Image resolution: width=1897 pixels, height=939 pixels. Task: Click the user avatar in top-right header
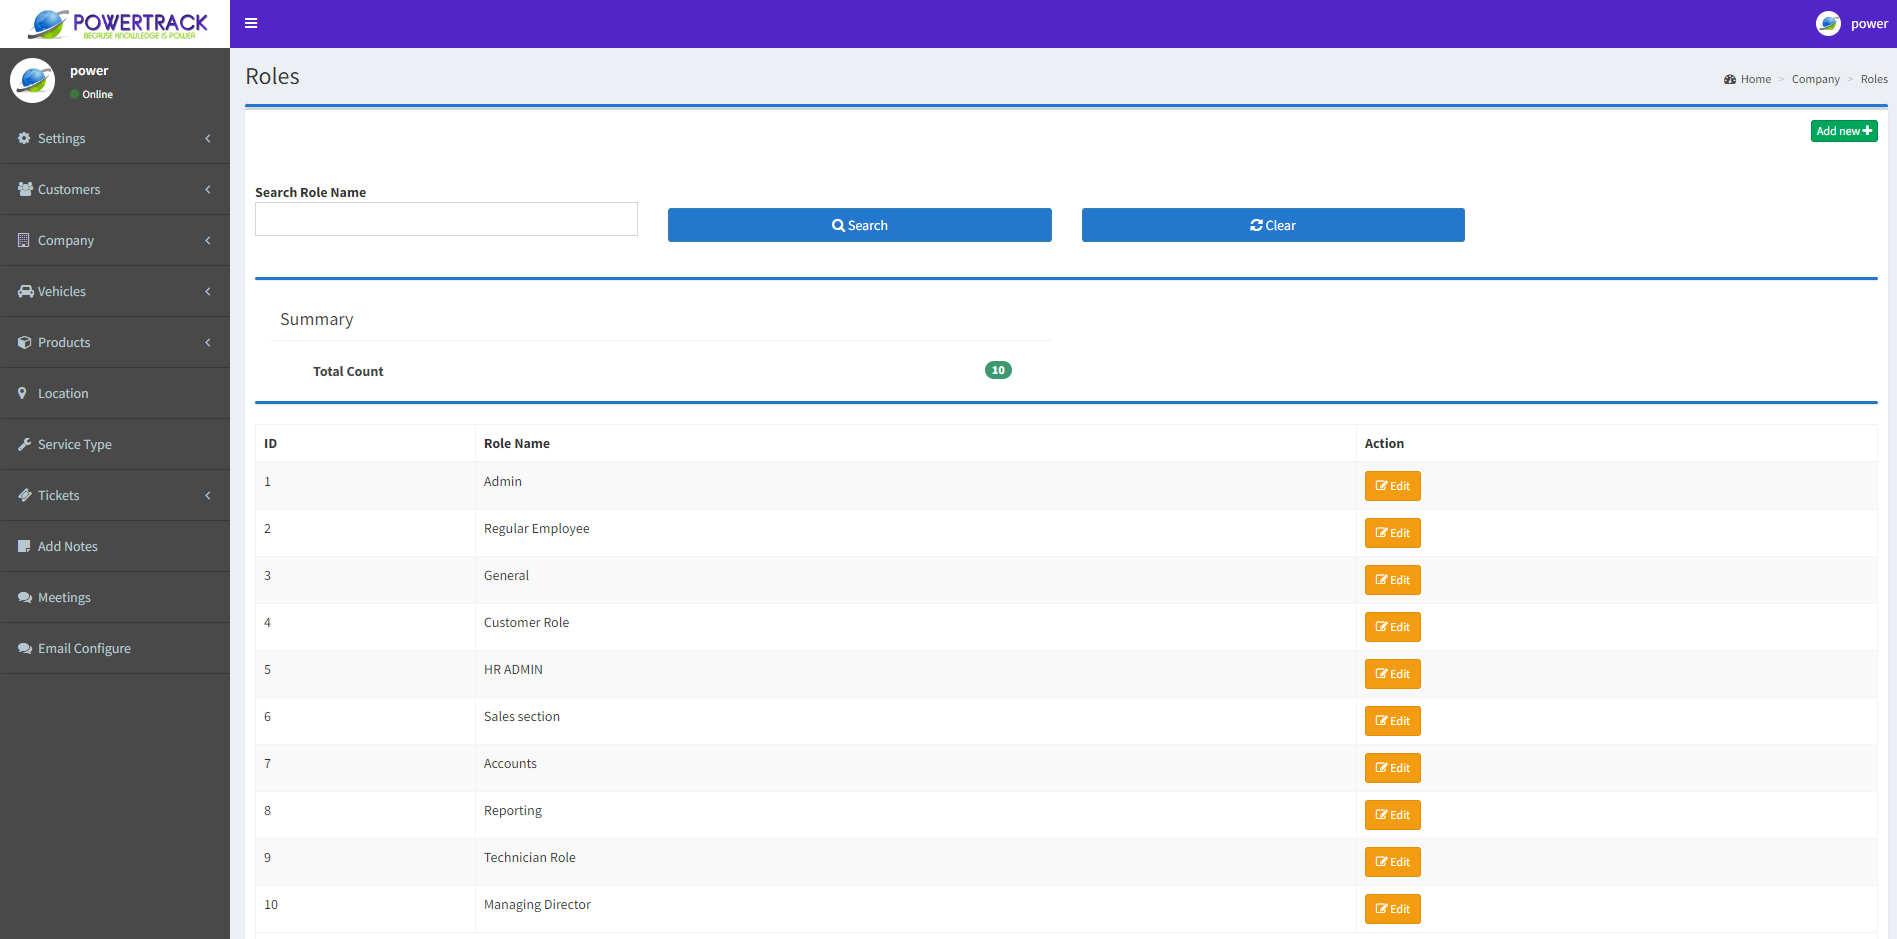pos(1828,23)
